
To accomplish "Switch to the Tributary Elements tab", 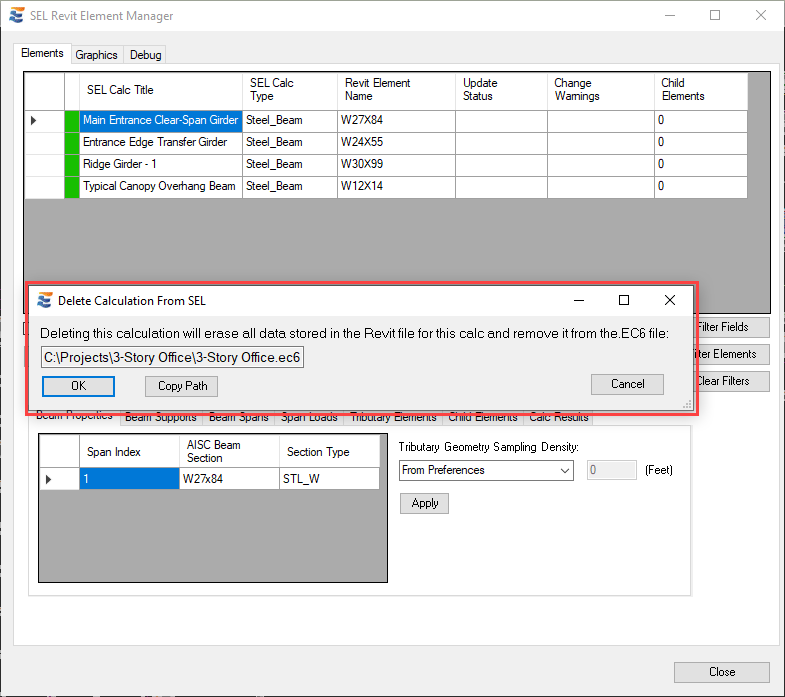I will [393, 418].
